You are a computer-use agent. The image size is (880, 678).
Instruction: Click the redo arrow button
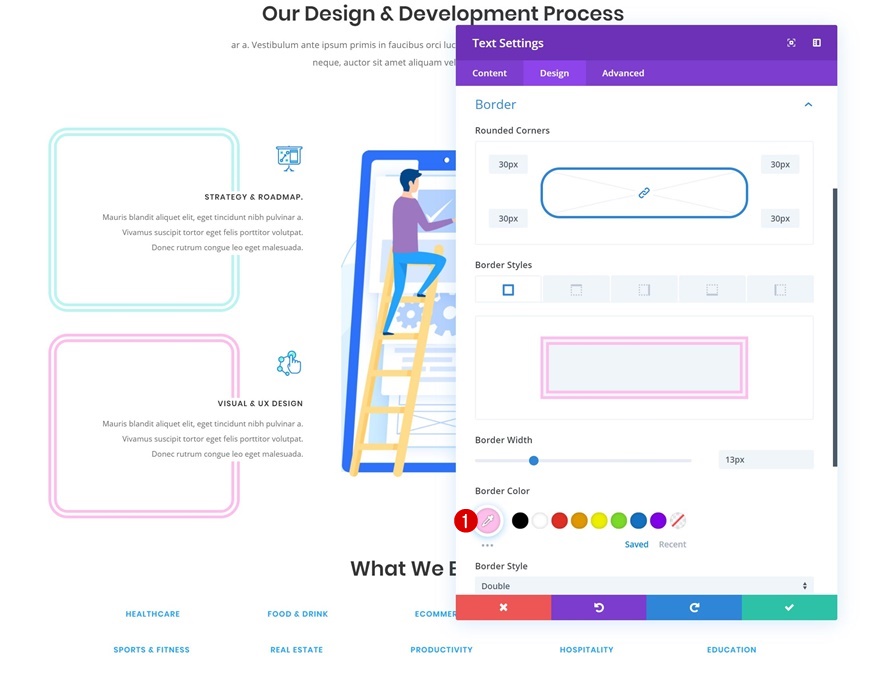[694, 607]
